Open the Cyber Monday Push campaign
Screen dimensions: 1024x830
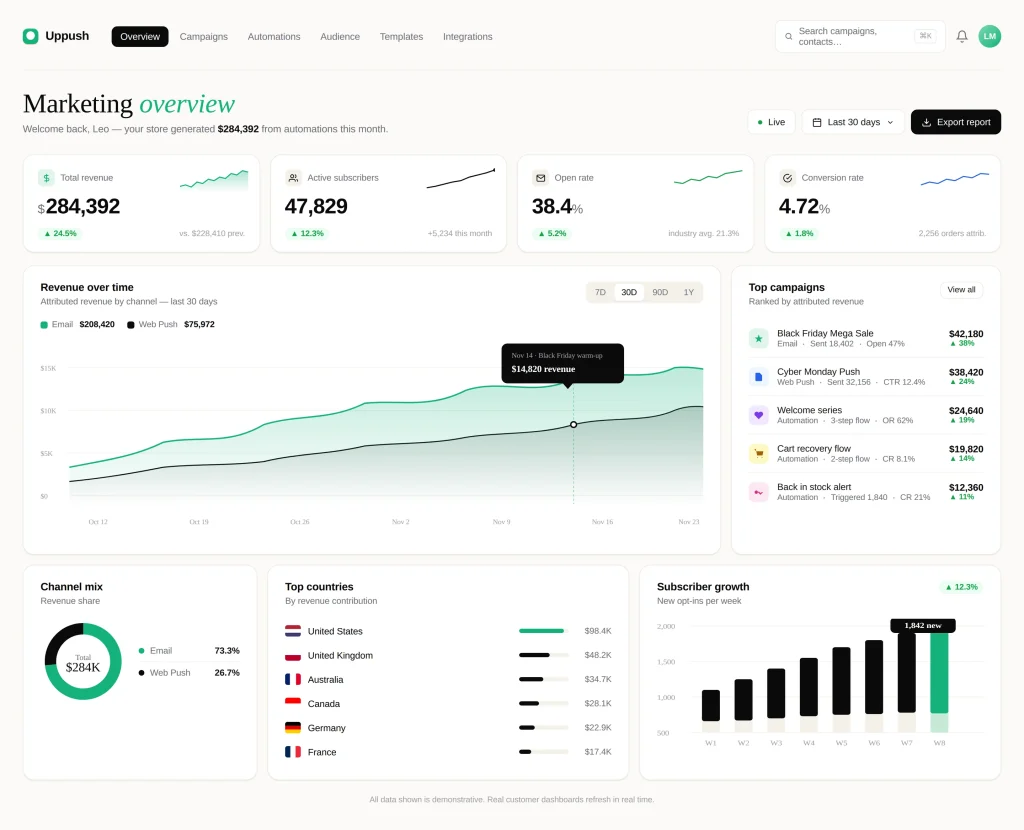click(866, 377)
